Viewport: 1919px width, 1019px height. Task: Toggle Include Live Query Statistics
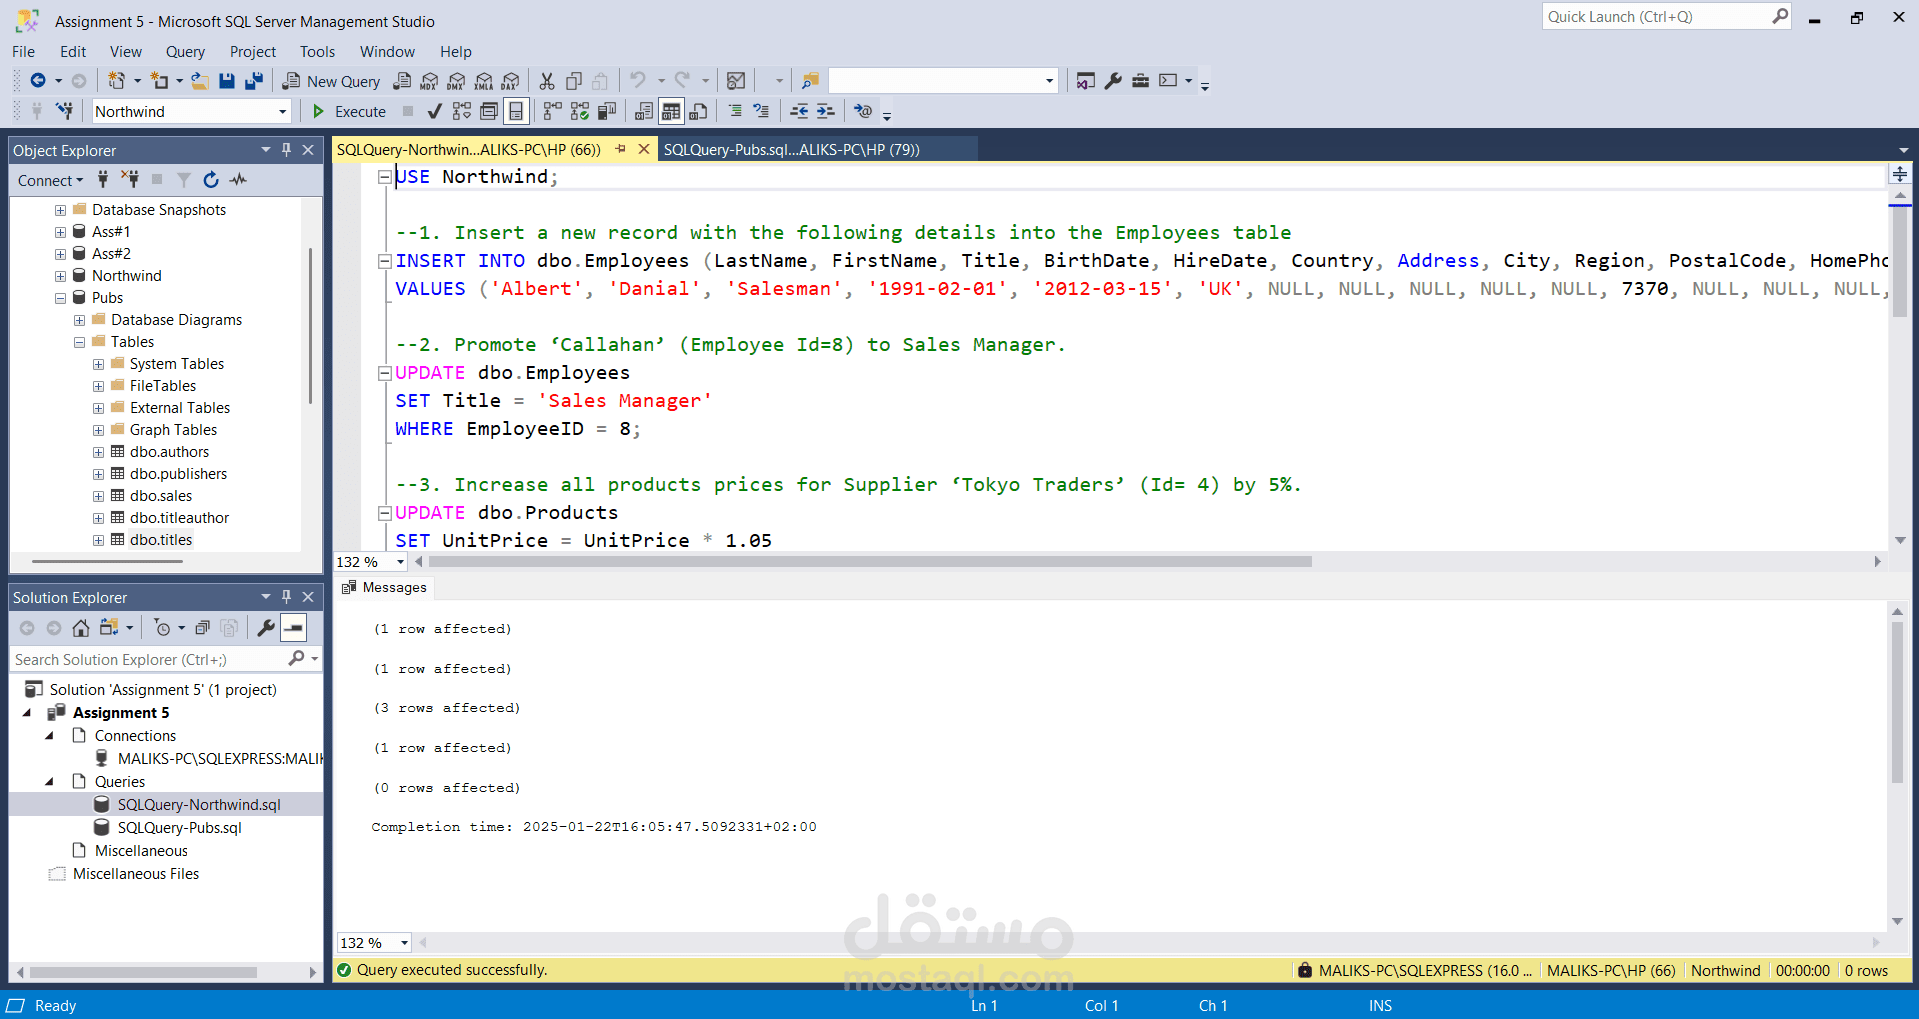pyautogui.click(x=580, y=111)
